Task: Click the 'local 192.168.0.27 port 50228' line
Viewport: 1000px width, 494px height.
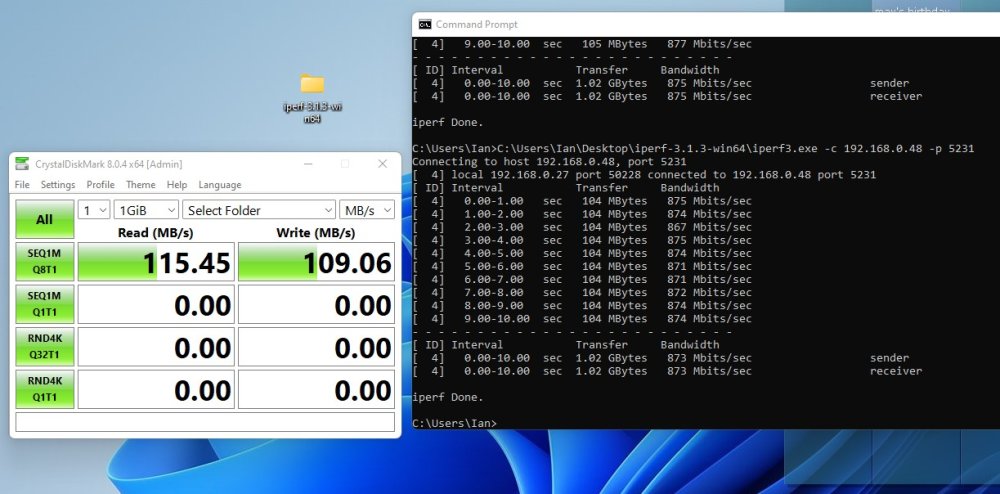Action: 644,175
